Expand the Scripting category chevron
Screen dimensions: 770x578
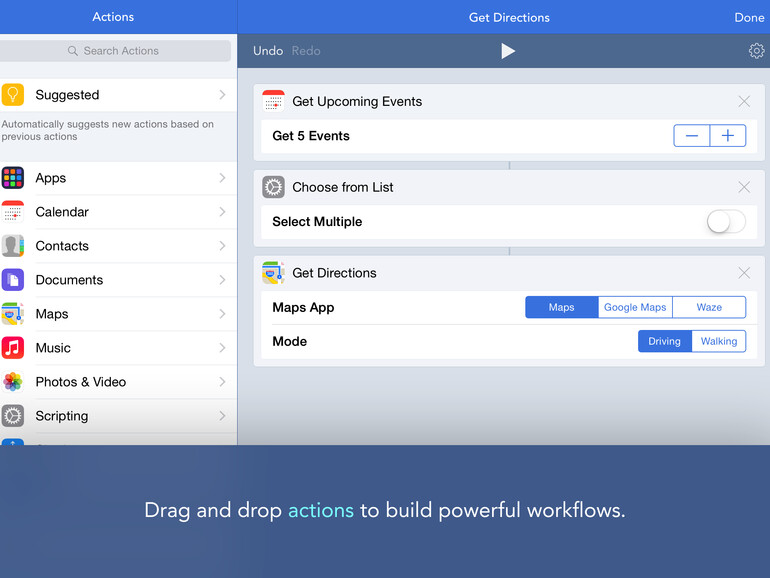(222, 416)
